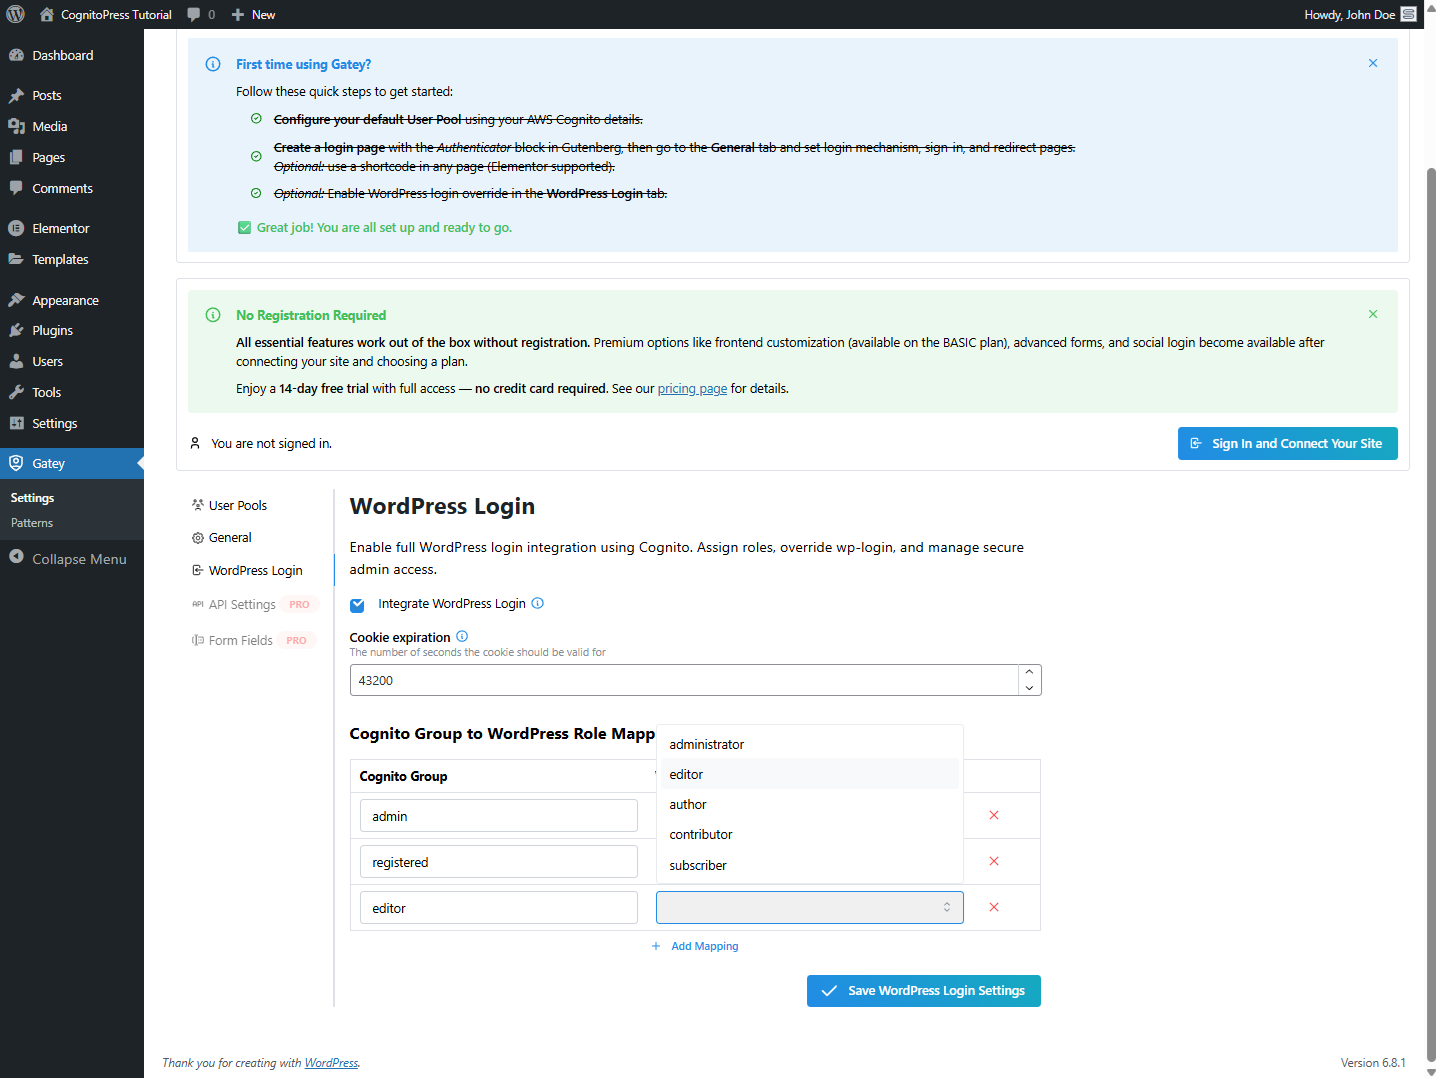Delete the admin mapping row
Image resolution: width=1436 pixels, height=1078 pixels.
click(x=994, y=815)
